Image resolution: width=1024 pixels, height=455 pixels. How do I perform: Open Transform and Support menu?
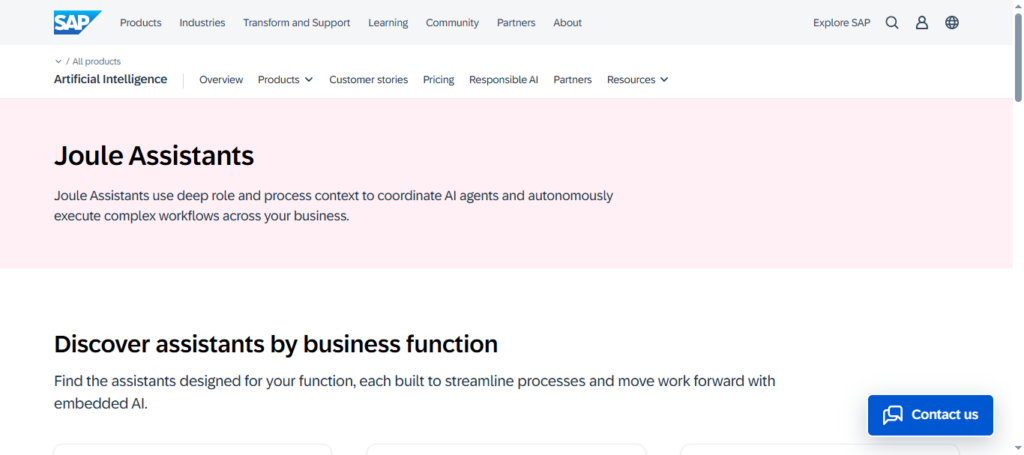click(x=296, y=23)
